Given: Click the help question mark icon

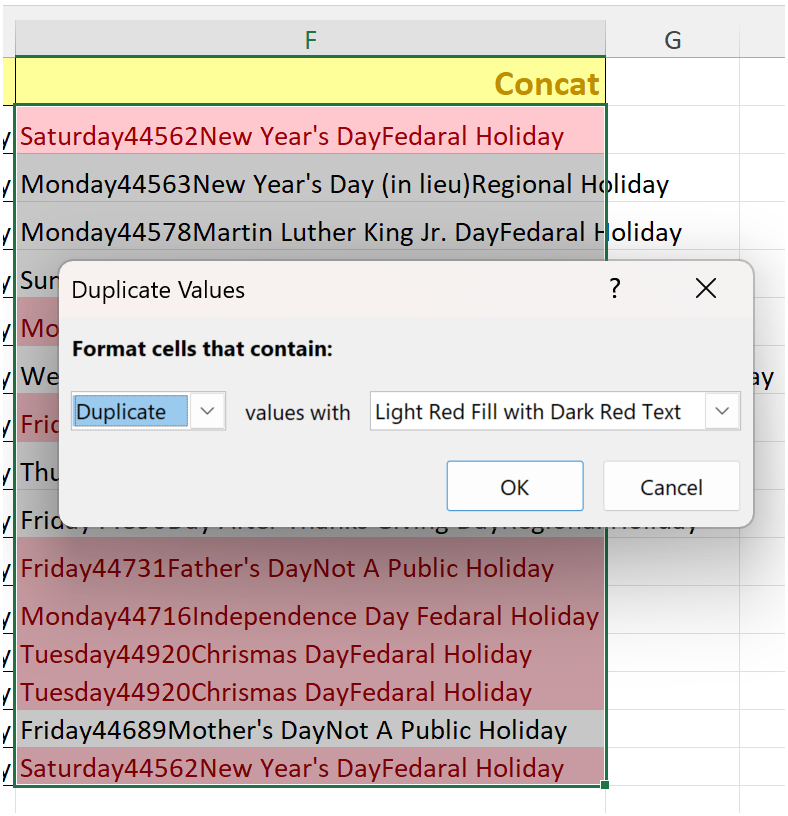Looking at the screenshot, I should pos(614,289).
